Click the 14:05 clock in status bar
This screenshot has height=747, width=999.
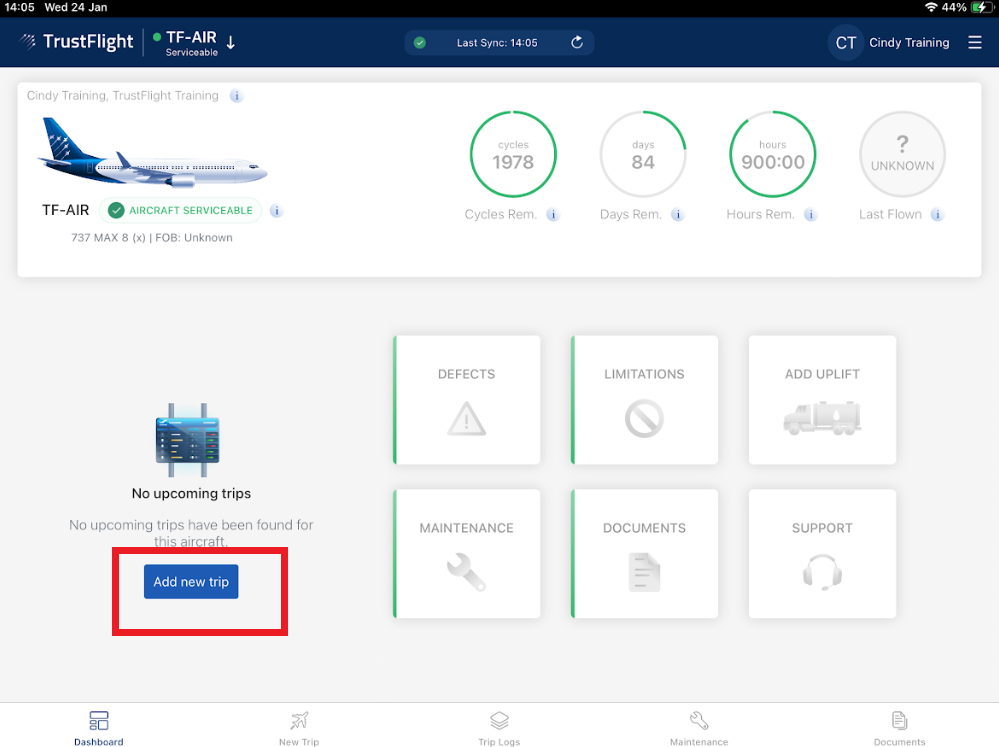20,8
